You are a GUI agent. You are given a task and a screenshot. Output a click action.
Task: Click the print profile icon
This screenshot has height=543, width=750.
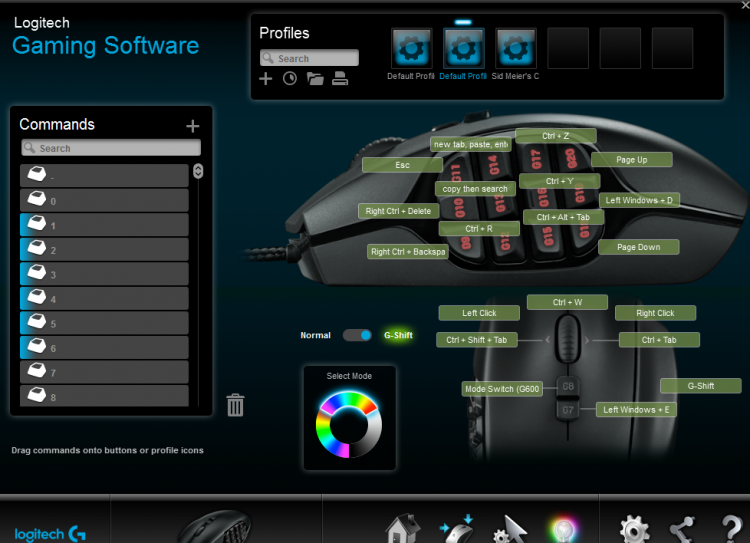click(x=340, y=79)
